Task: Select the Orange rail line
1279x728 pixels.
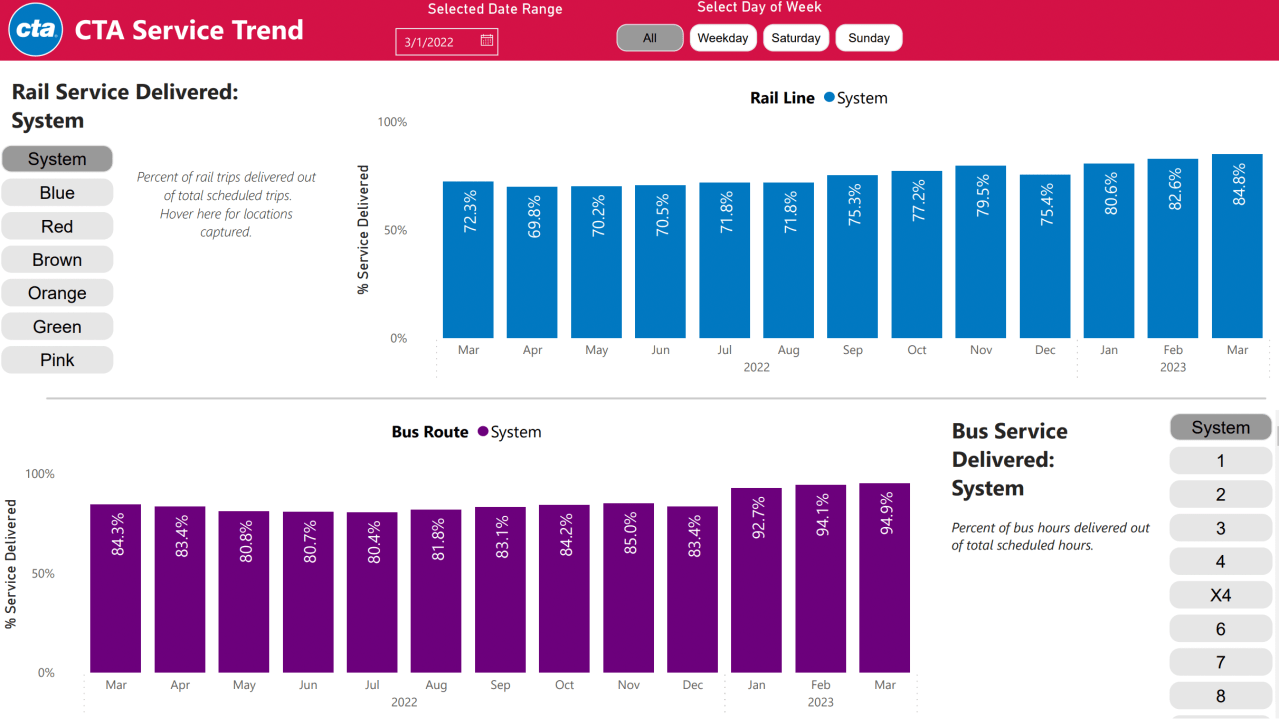Action: click(57, 292)
